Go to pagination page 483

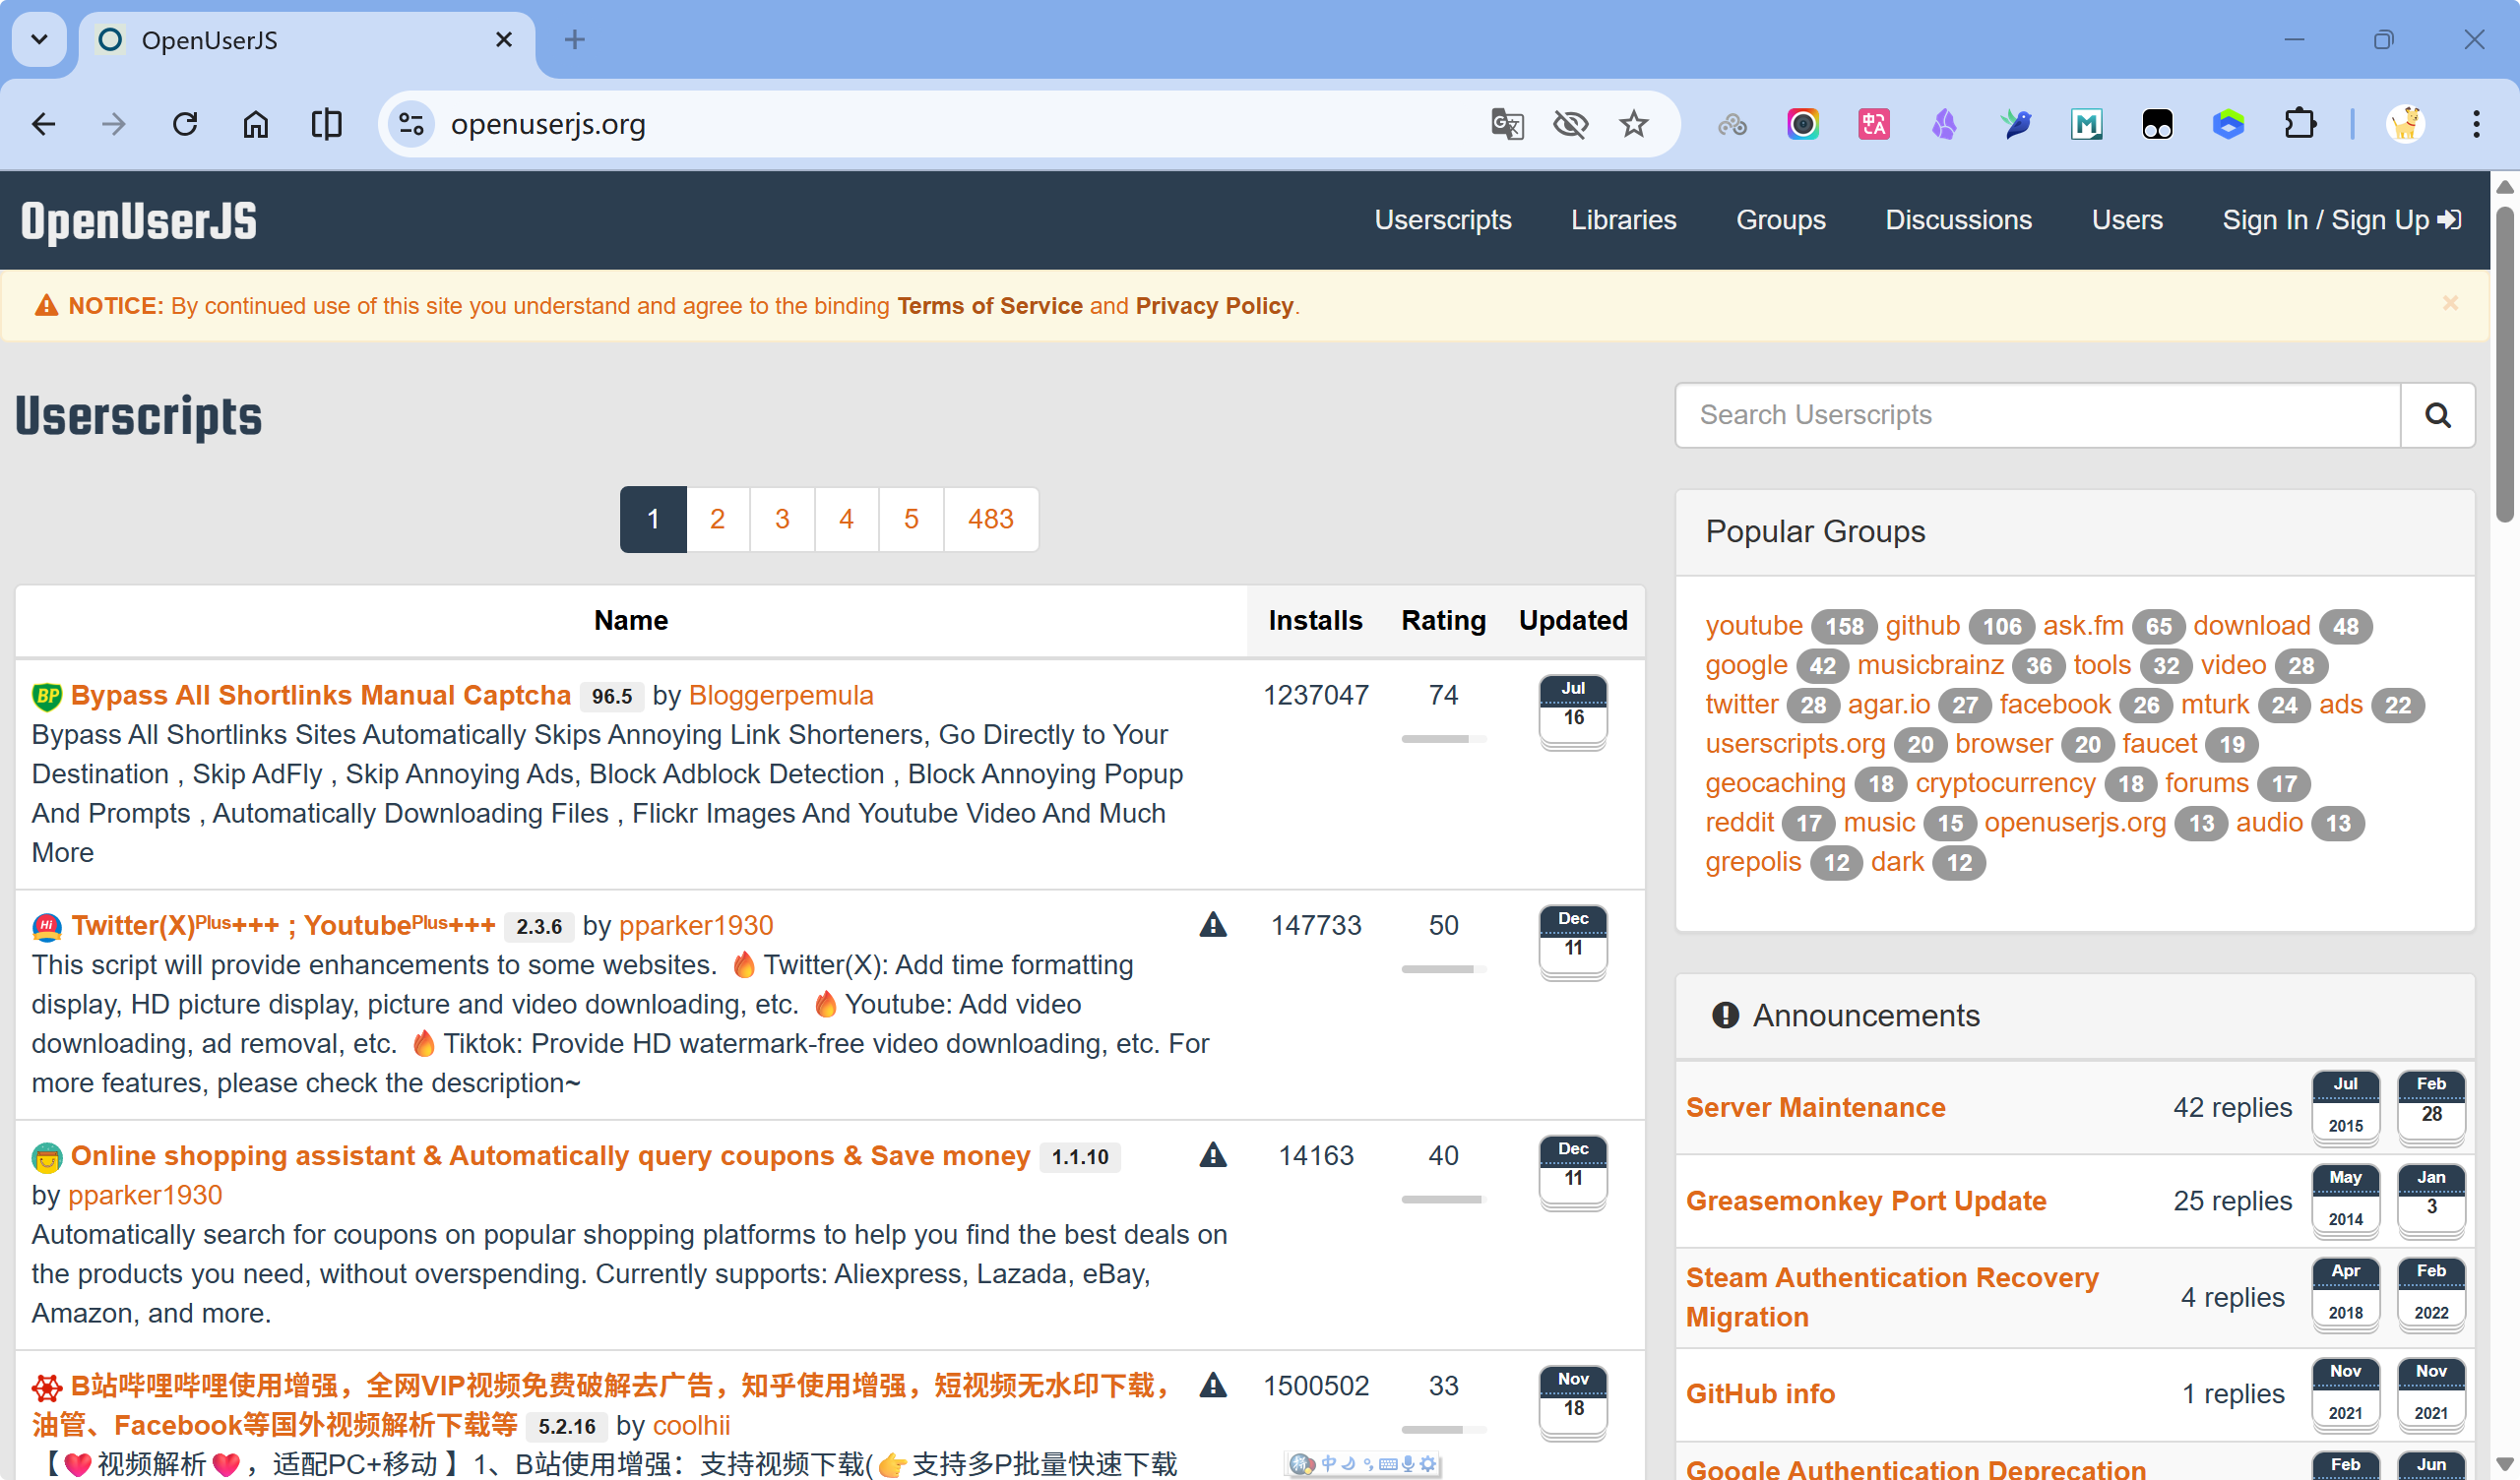[x=990, y=519]
